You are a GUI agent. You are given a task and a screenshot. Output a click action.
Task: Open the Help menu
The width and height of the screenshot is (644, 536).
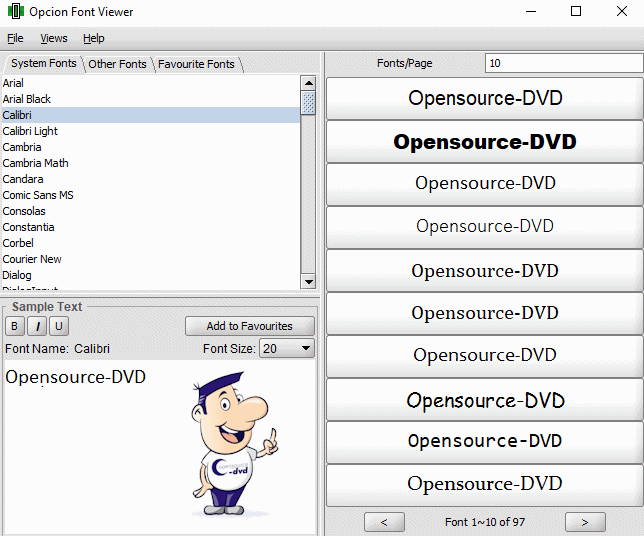pos(94,38)
